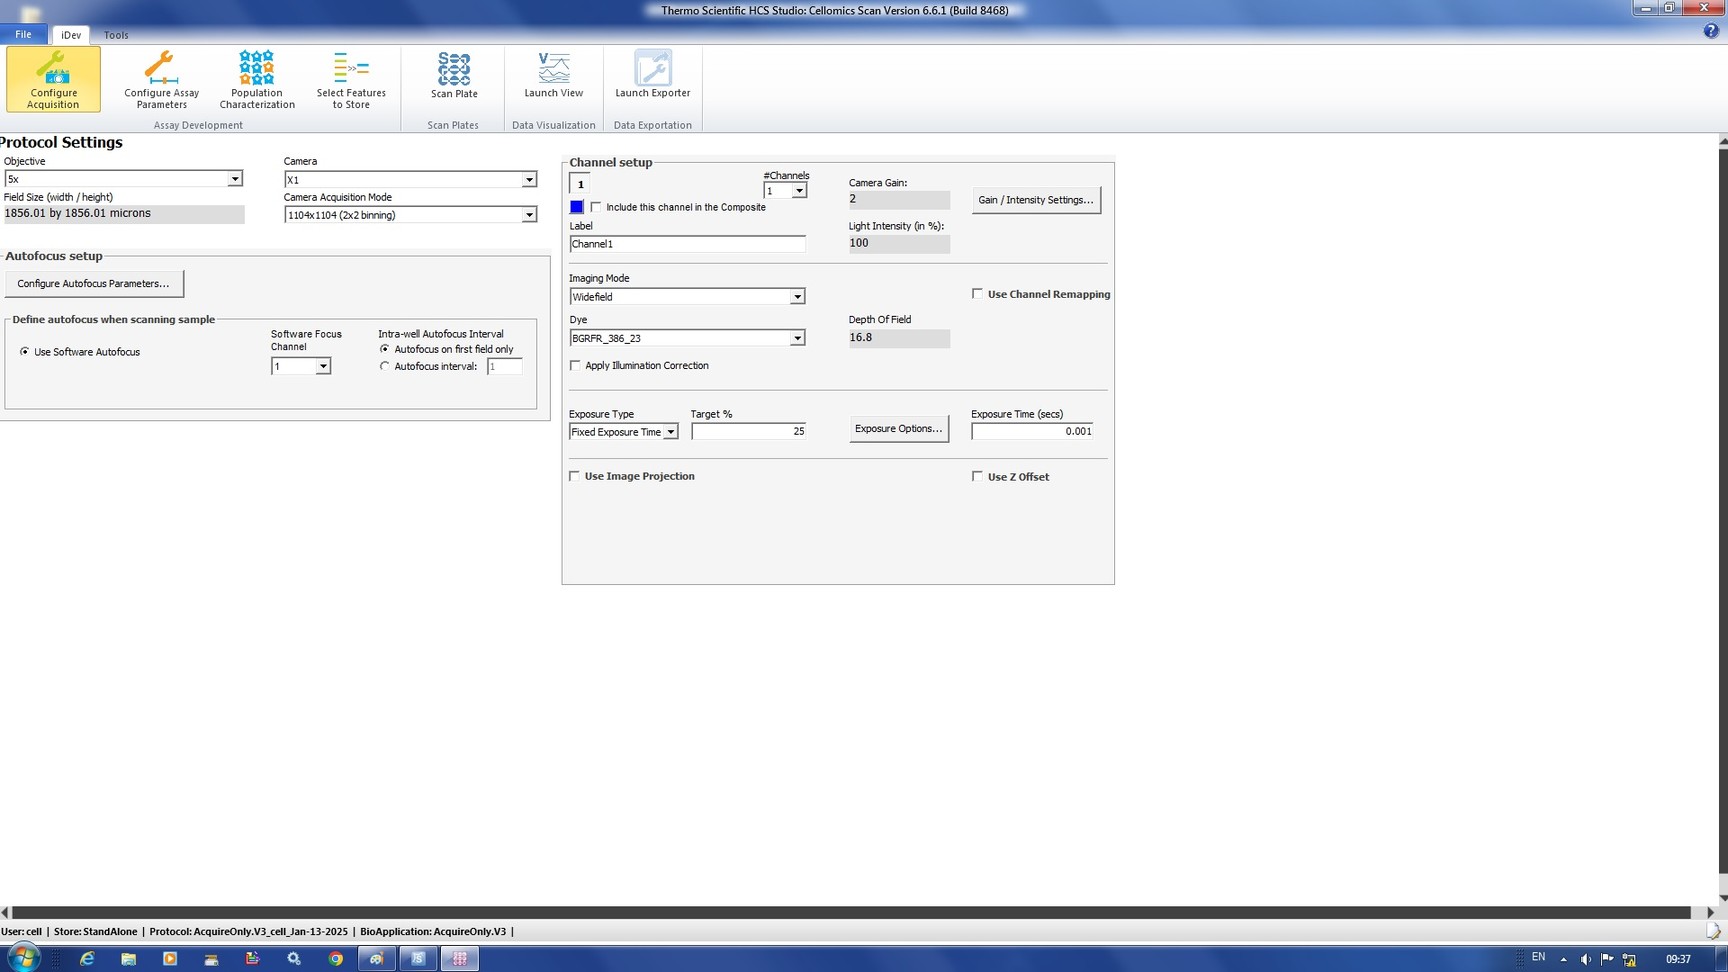
Task: Open Population Characterization in the ribbon
Action: (x=257, y=78)
